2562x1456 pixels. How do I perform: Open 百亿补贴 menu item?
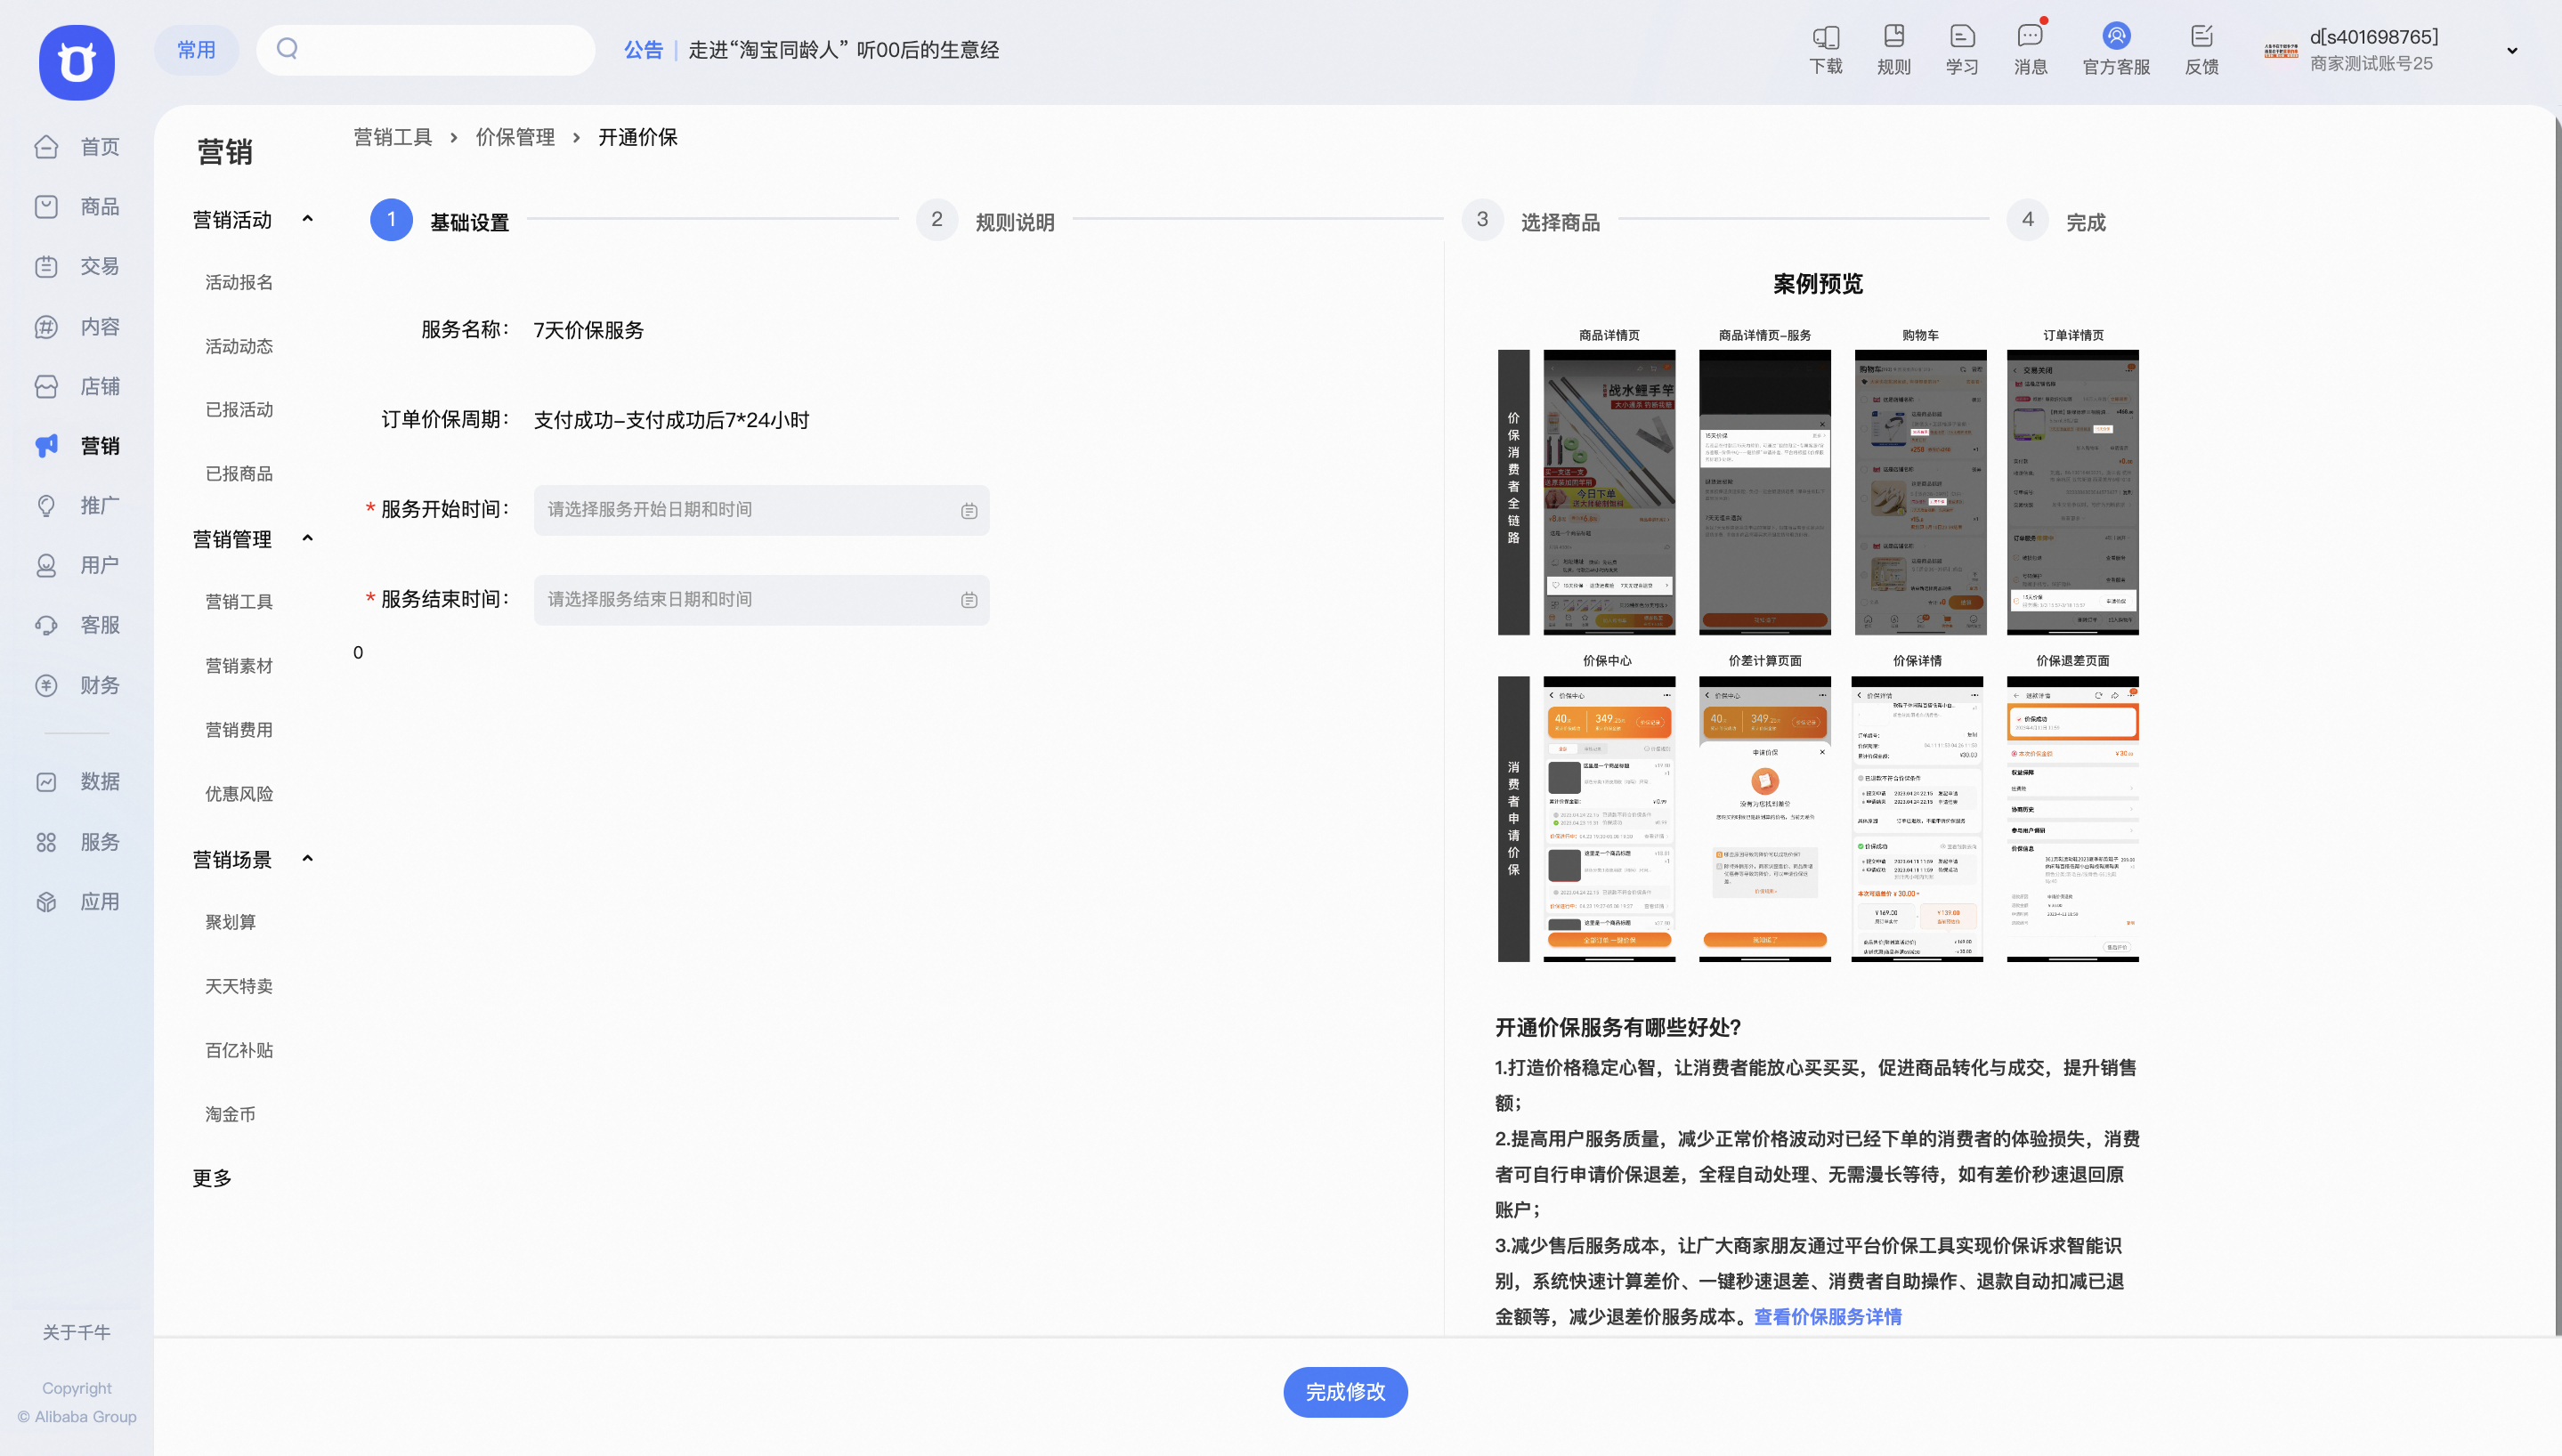click(x=239, y=1050)
